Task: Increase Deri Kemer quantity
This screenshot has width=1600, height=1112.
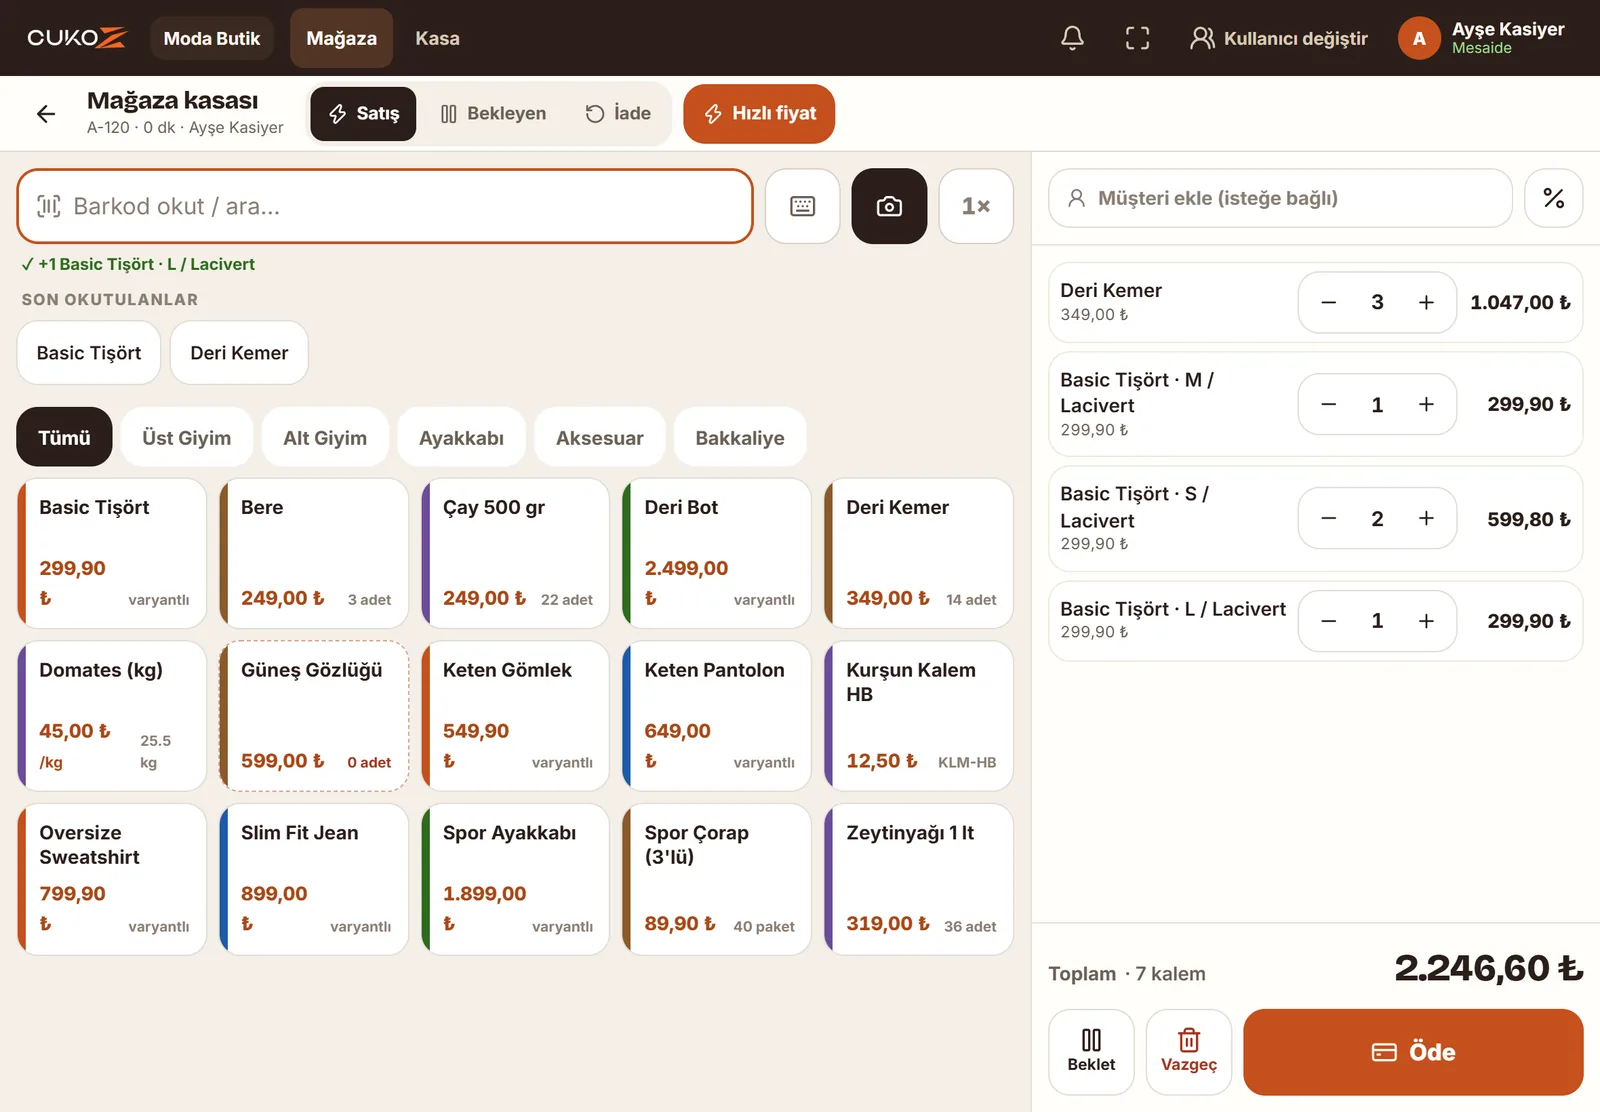Action: [x=1426, y=302]
